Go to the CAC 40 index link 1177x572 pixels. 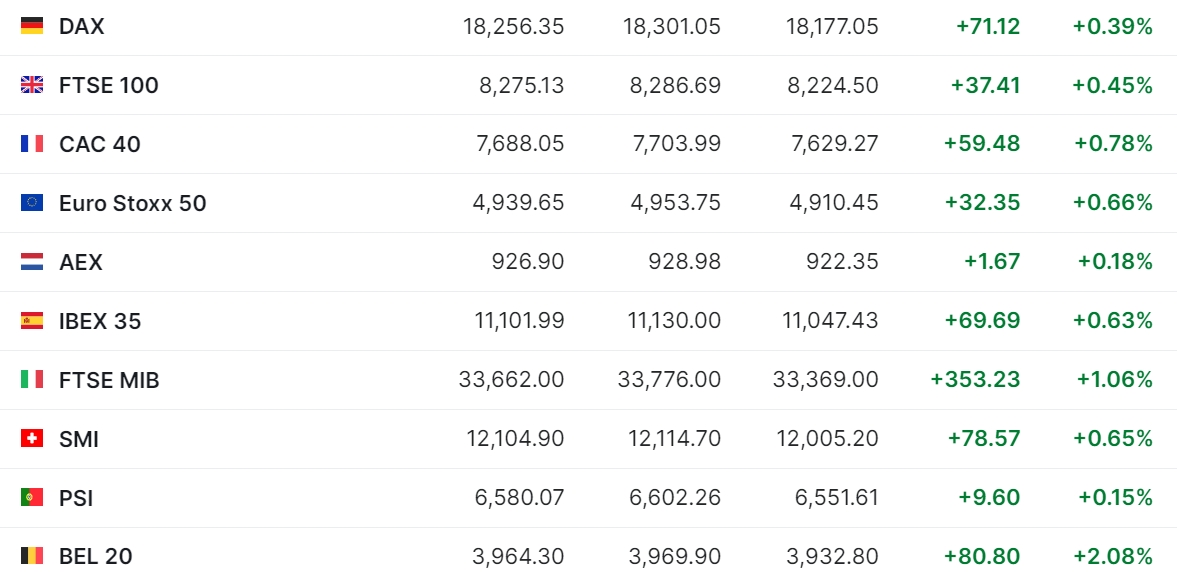tap(100, 144)
